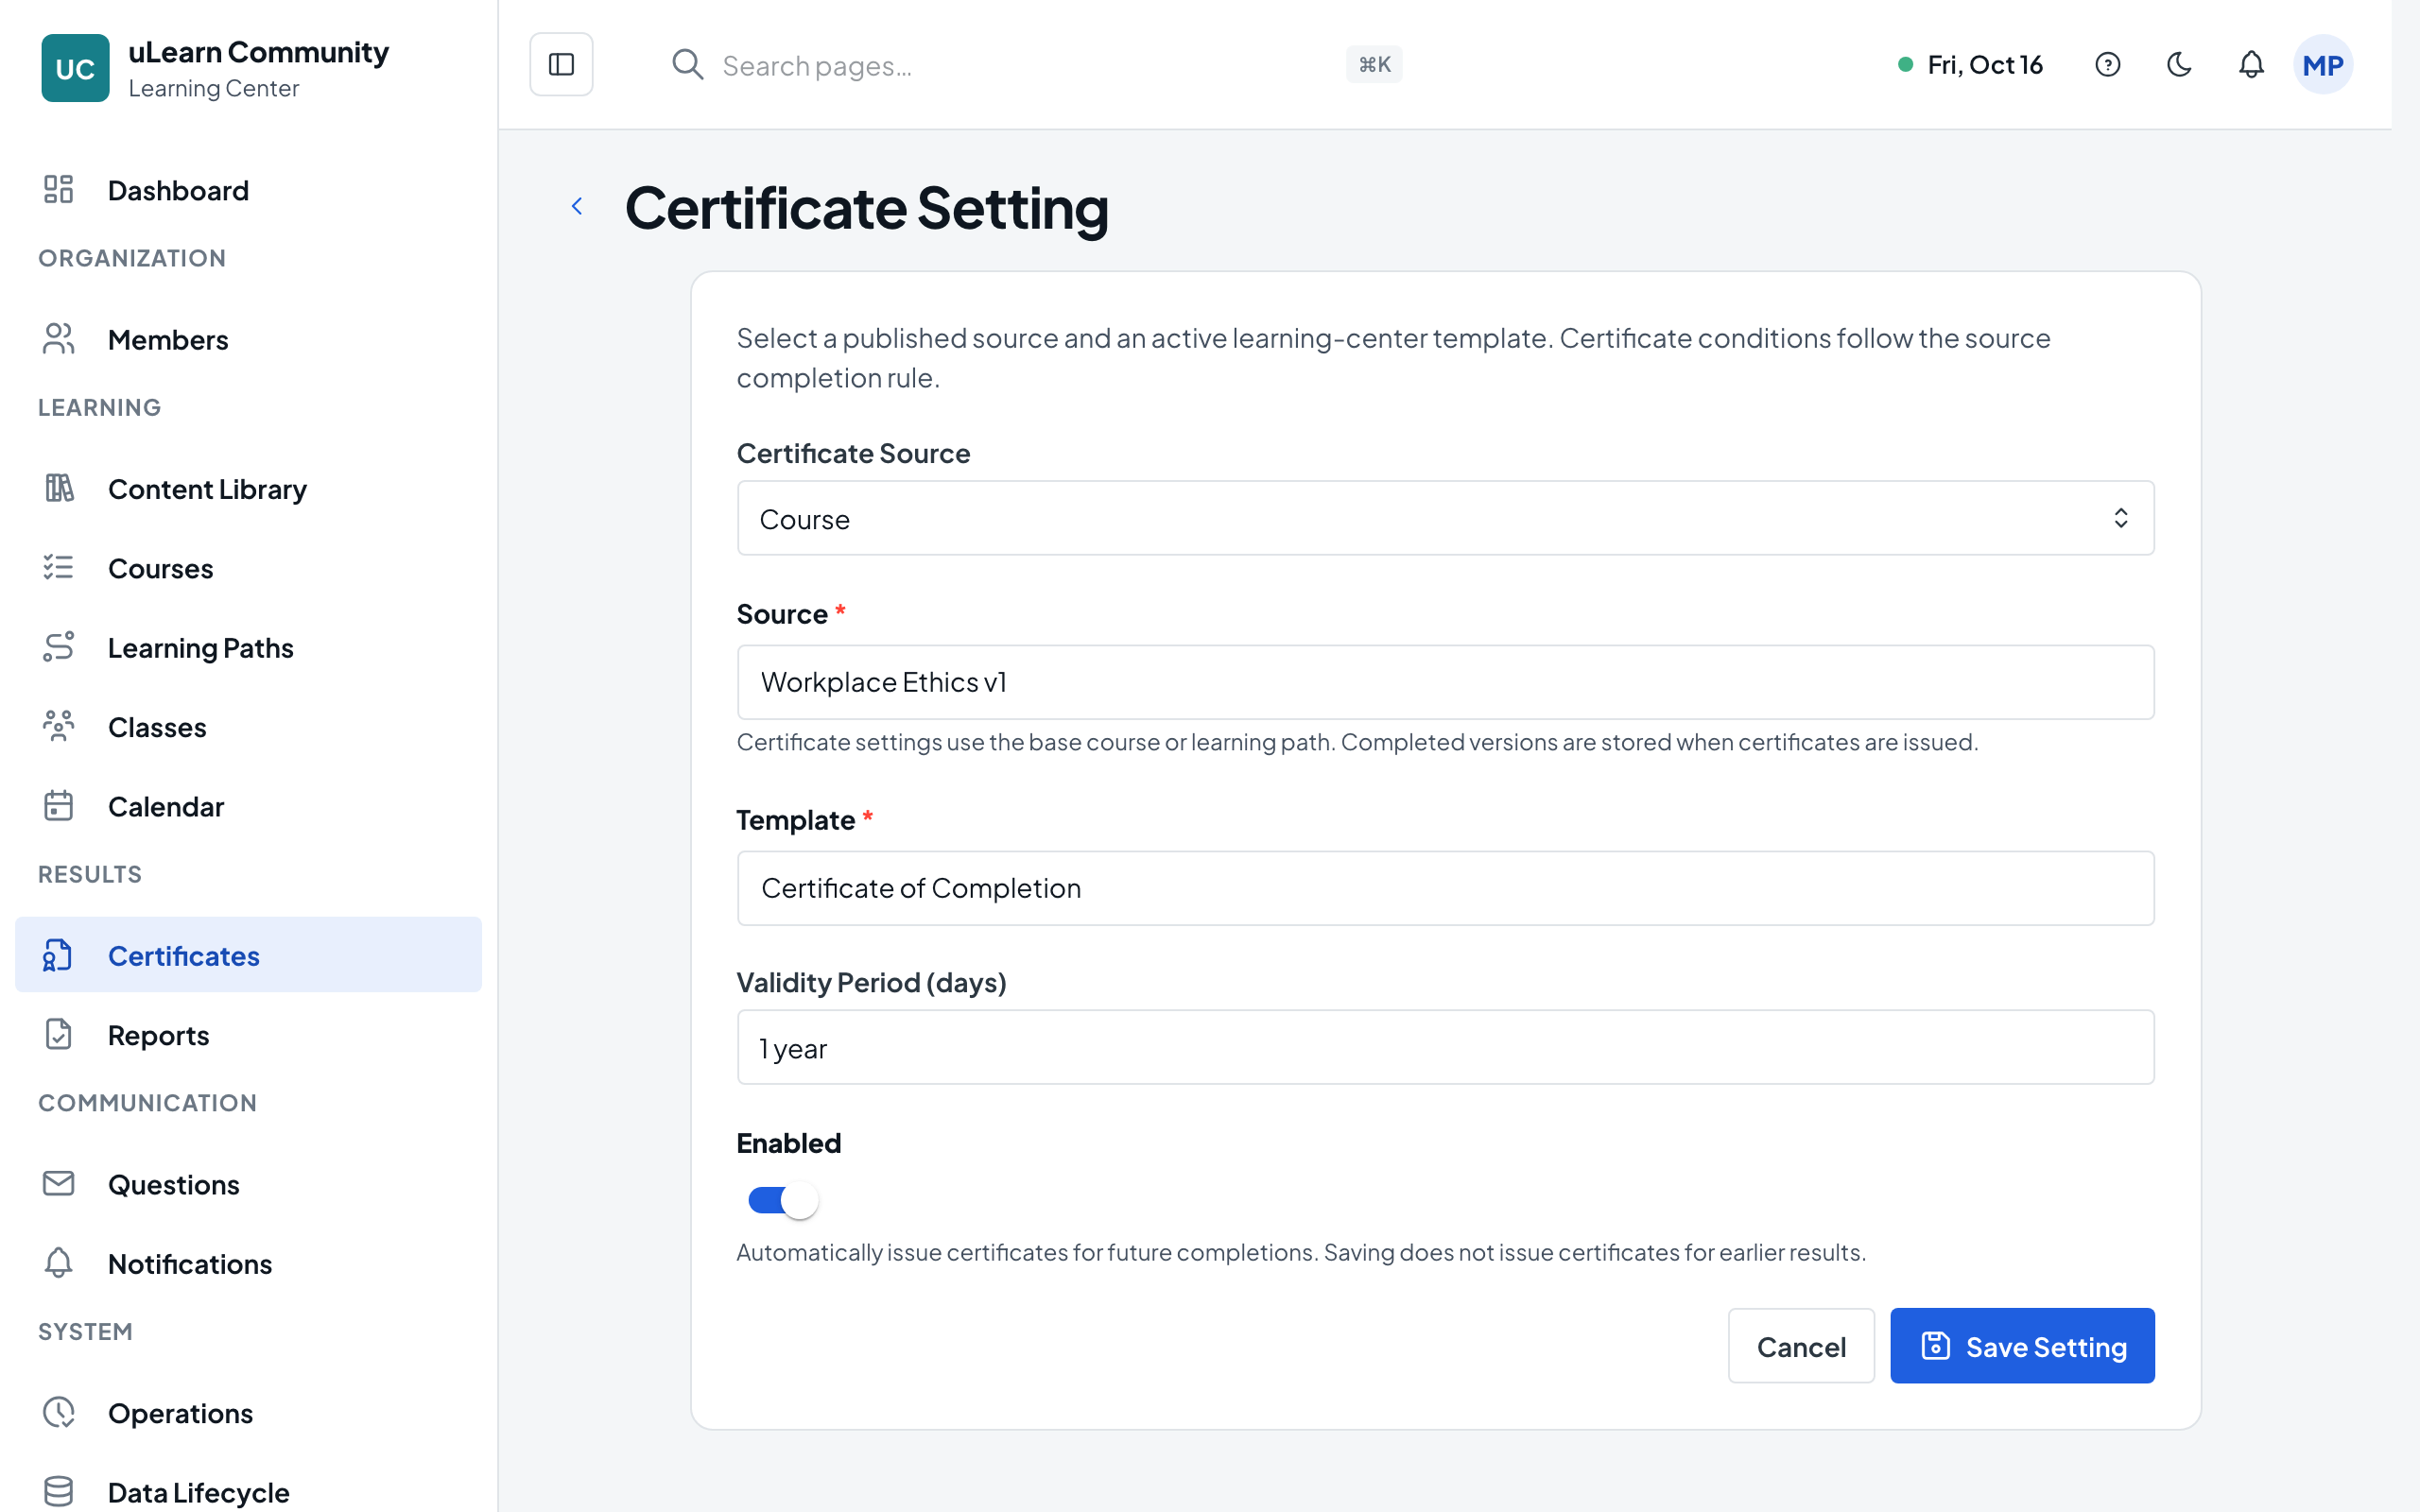The width and height of the screenshot is (2420, 1512).
Task: Click the Calendar icon in sidebar
Action: (59, 805)
